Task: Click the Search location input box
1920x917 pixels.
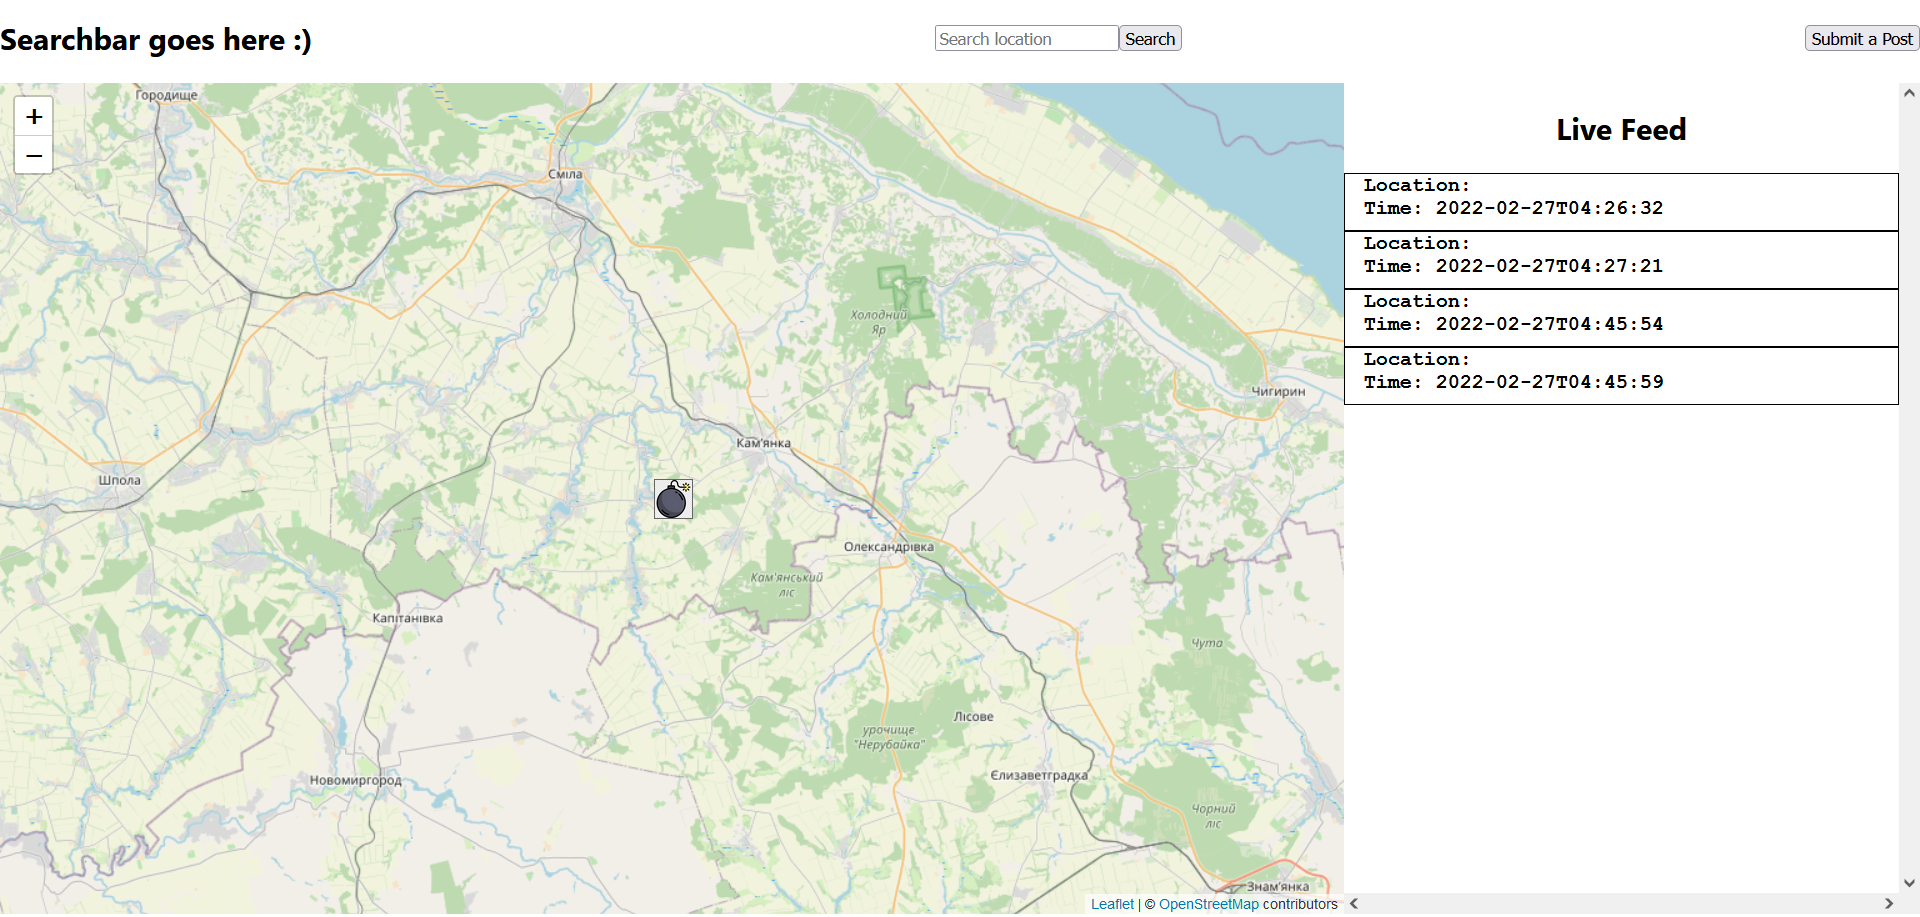Action: 1026,38
